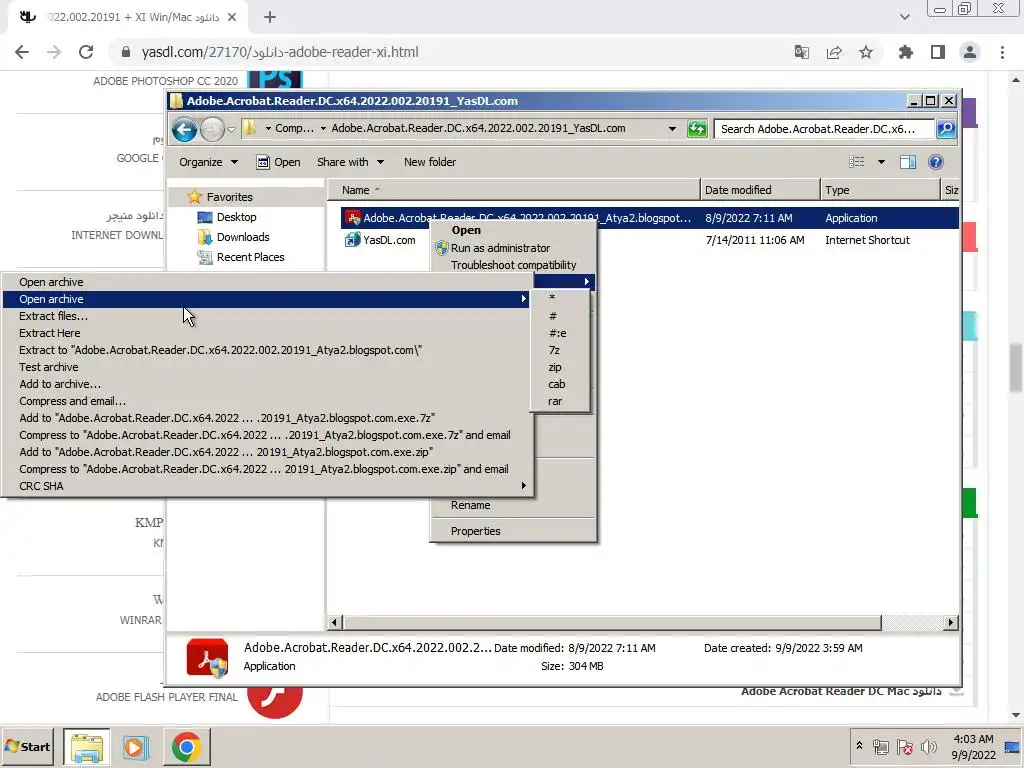Select the Adobe Acrobat Reader application file icon
This screenshot has height=768, width=1024.
point(353,218)
